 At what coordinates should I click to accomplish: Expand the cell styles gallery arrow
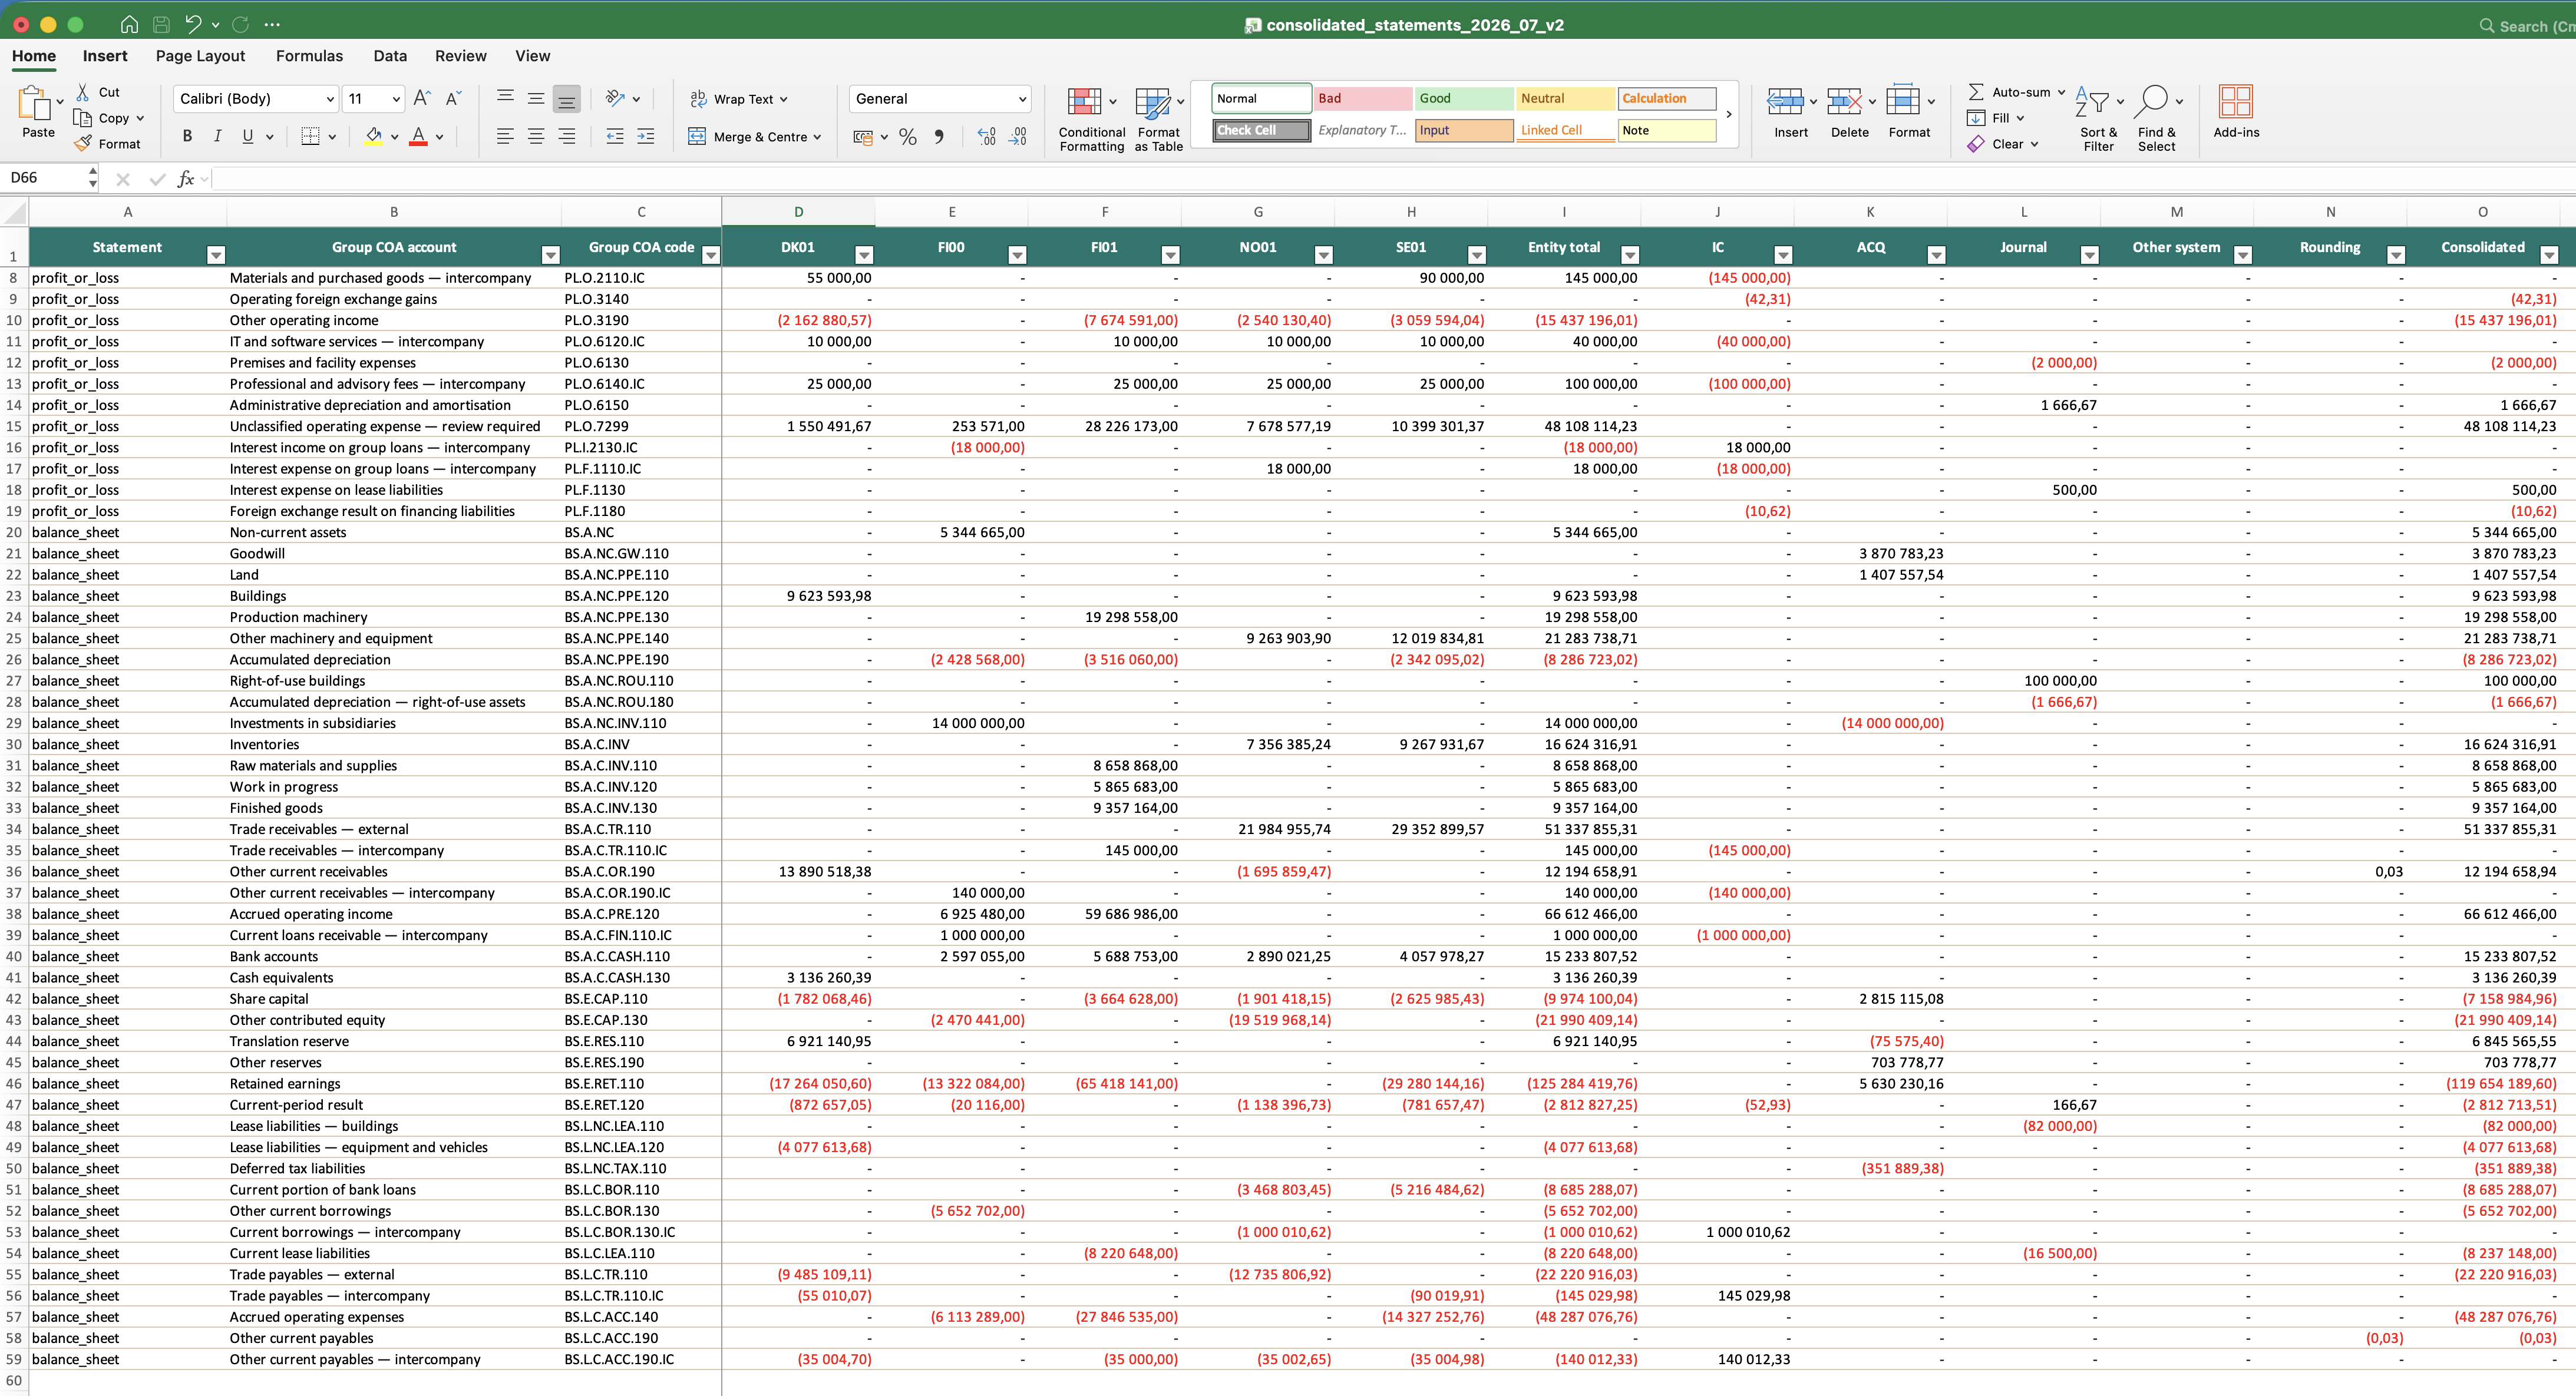(x=1729, y=114)
